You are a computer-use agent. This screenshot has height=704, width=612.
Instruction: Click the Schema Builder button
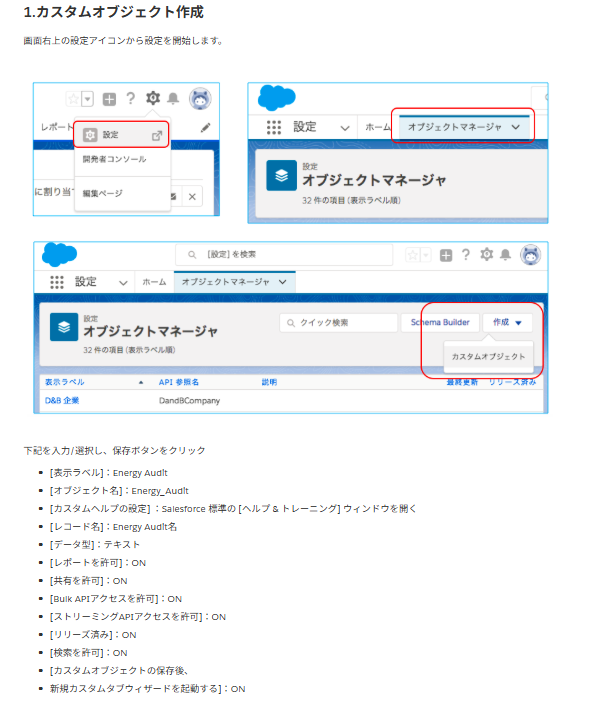pos(440,322)
